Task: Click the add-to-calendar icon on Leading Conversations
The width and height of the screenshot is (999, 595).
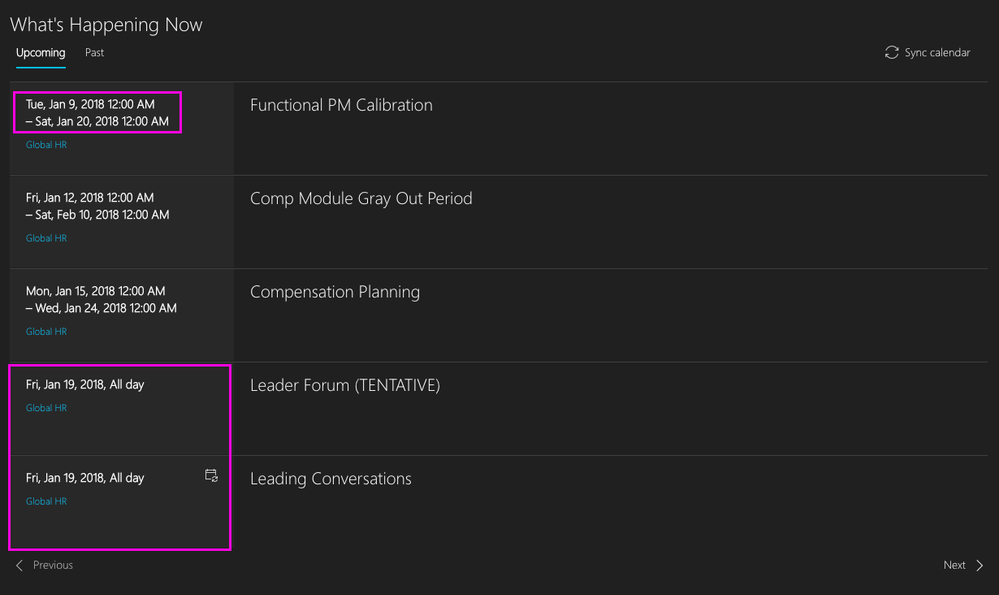Action: point(211,476)
